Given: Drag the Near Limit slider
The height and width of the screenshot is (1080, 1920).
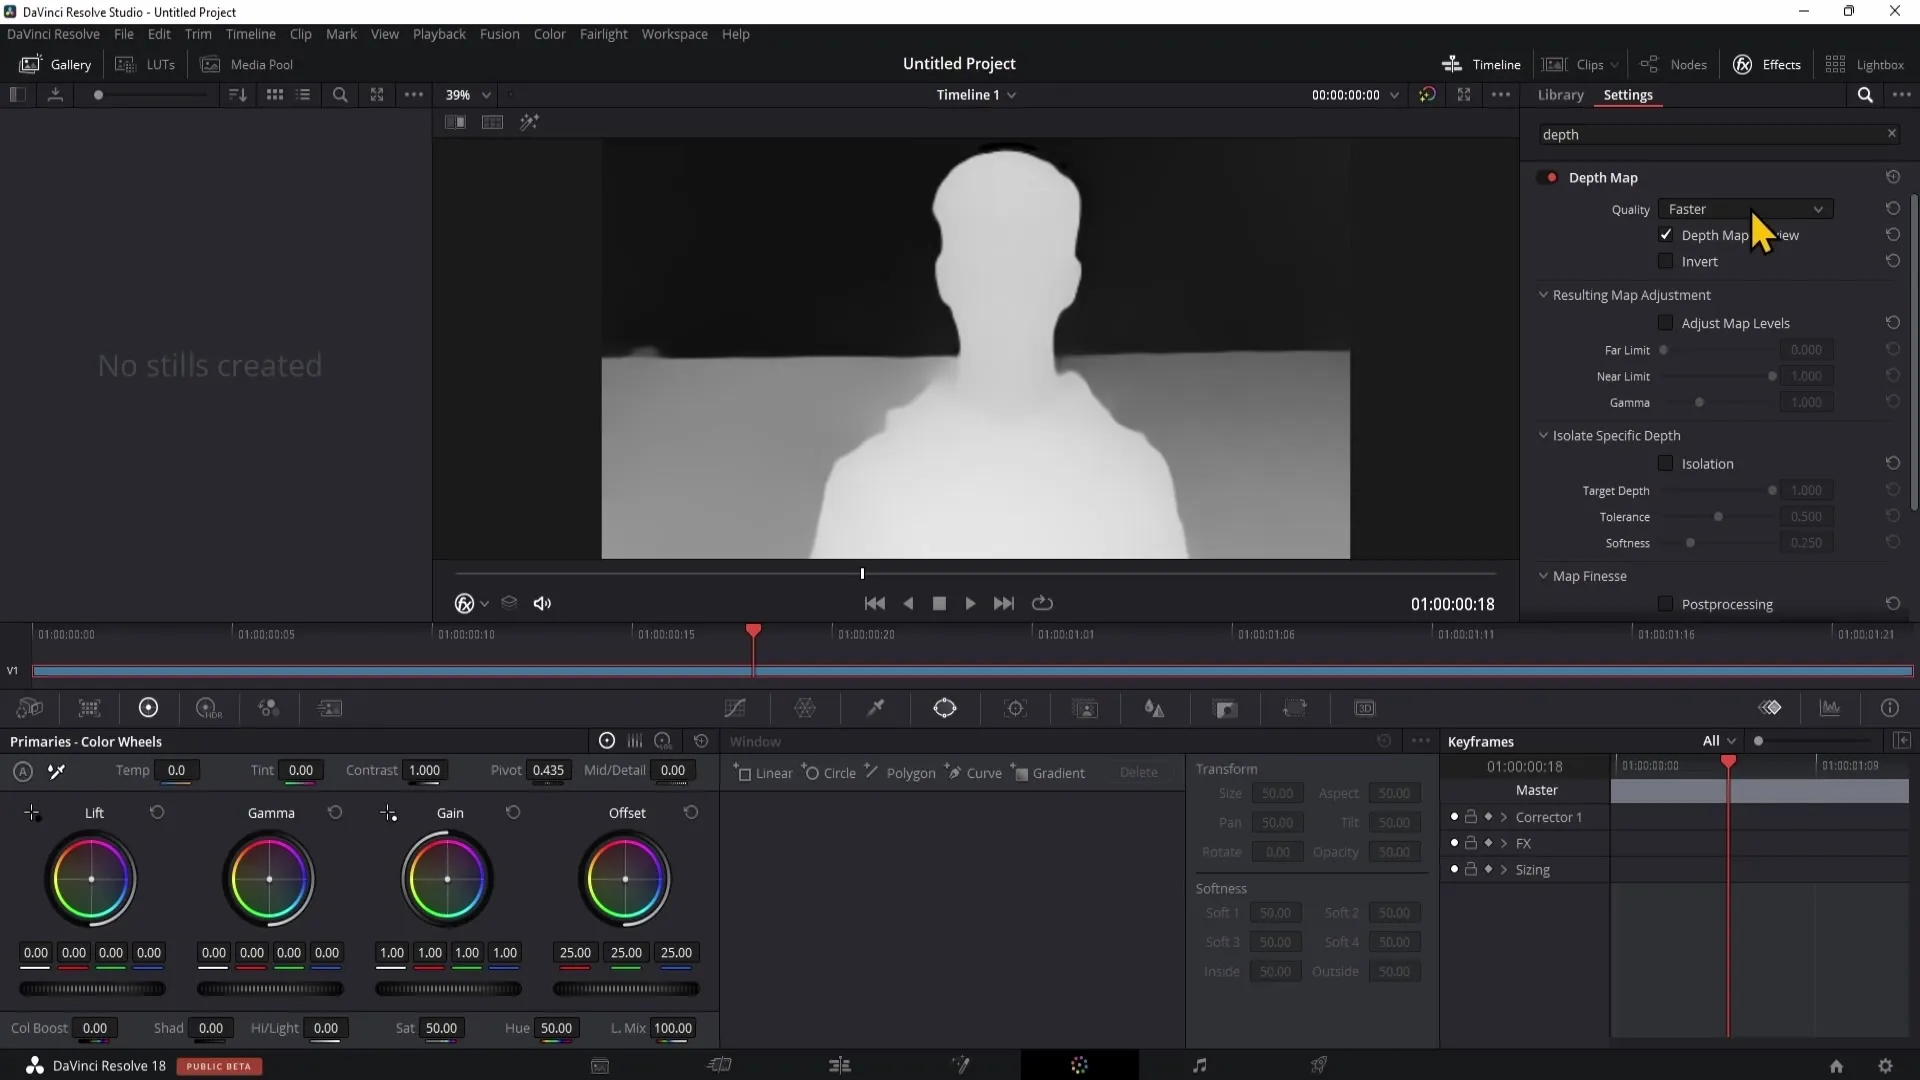Looking at the screenshot, I should (x=1772, y=377).
